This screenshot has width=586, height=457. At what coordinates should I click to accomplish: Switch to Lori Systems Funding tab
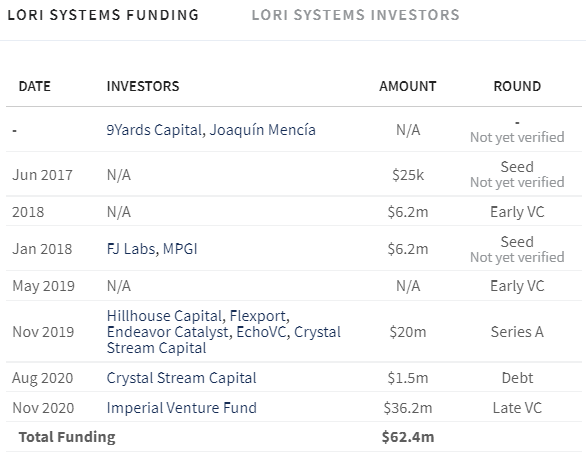tap(103, 15)
